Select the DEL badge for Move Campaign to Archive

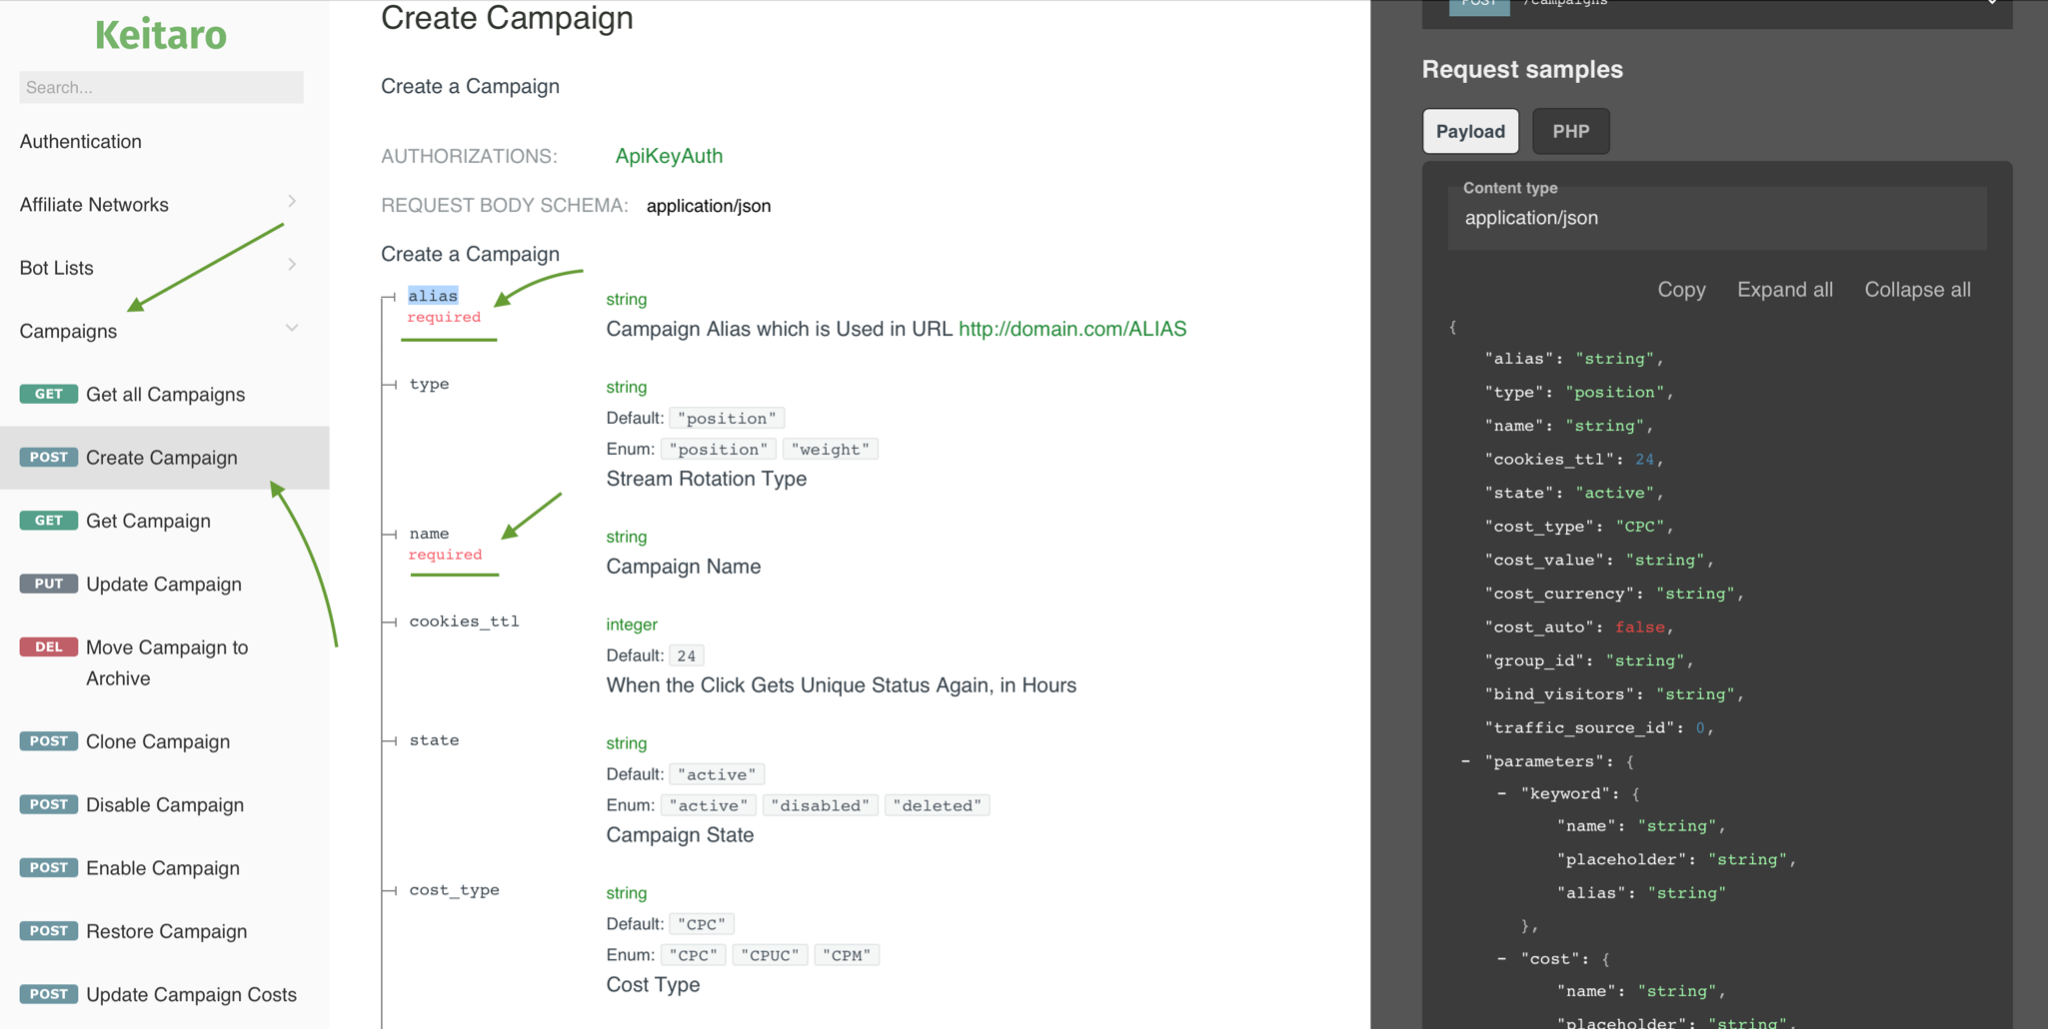tap(48, 646)
